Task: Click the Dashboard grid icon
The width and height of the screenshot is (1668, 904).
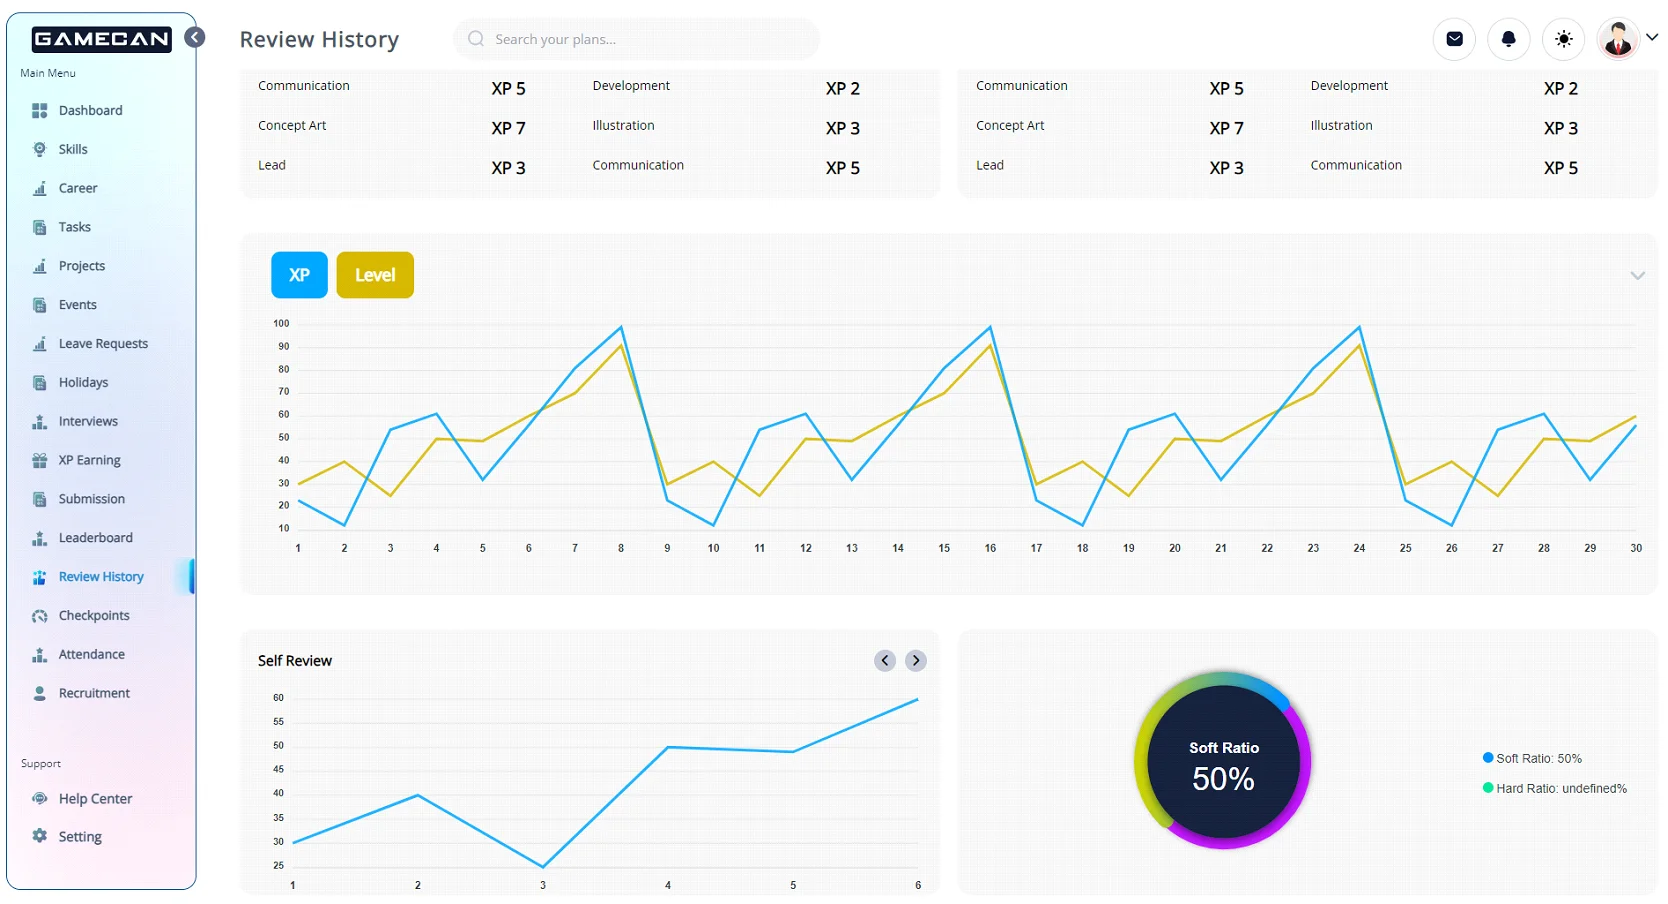Action: point(40,111)
